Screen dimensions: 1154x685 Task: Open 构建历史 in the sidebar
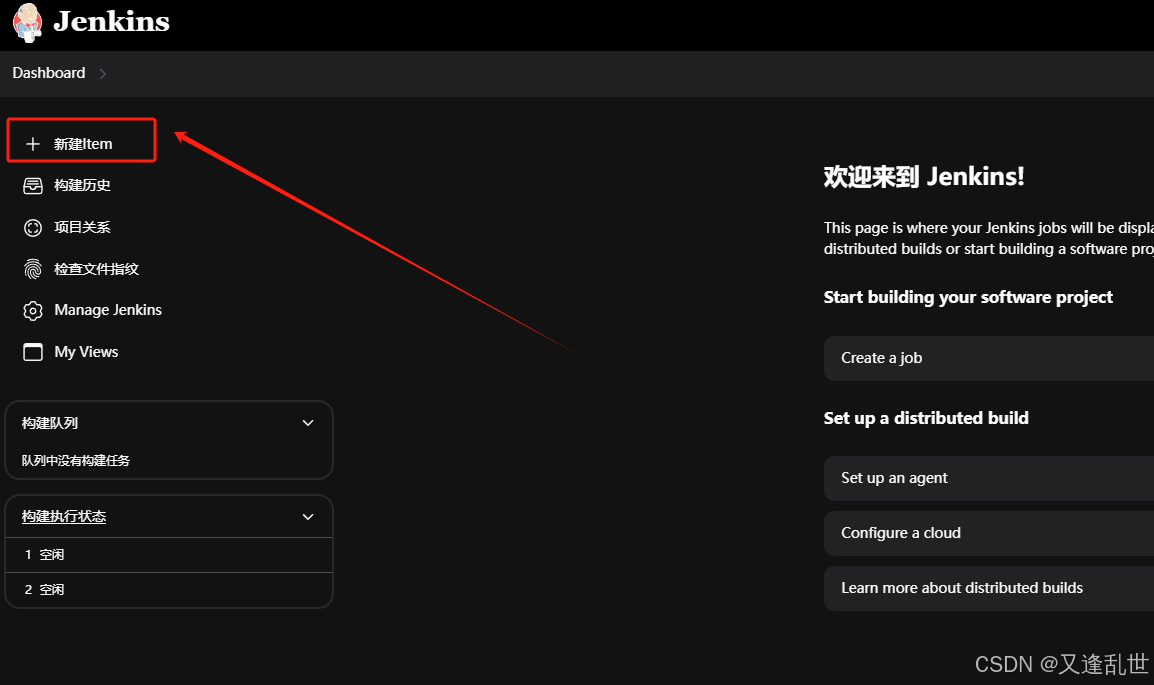82,185
